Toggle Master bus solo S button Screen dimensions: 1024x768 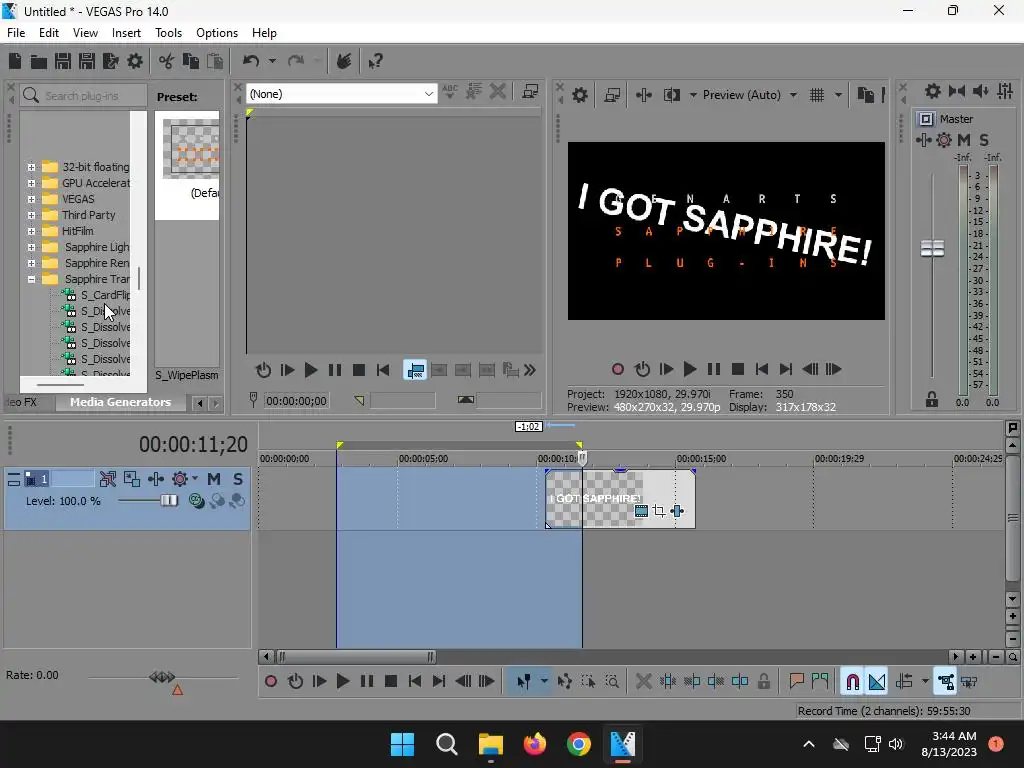984,140
